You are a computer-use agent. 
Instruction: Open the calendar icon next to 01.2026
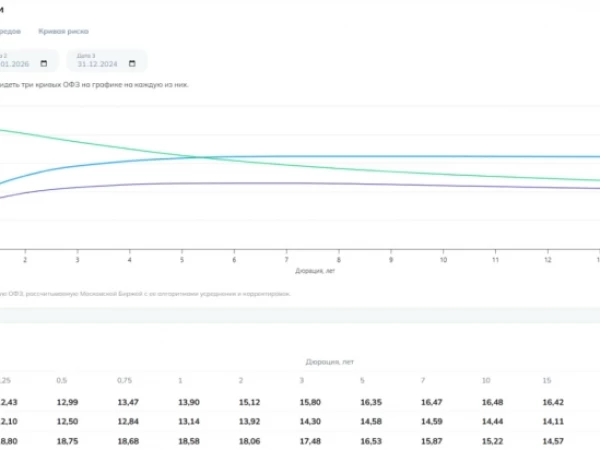(44, 64)
